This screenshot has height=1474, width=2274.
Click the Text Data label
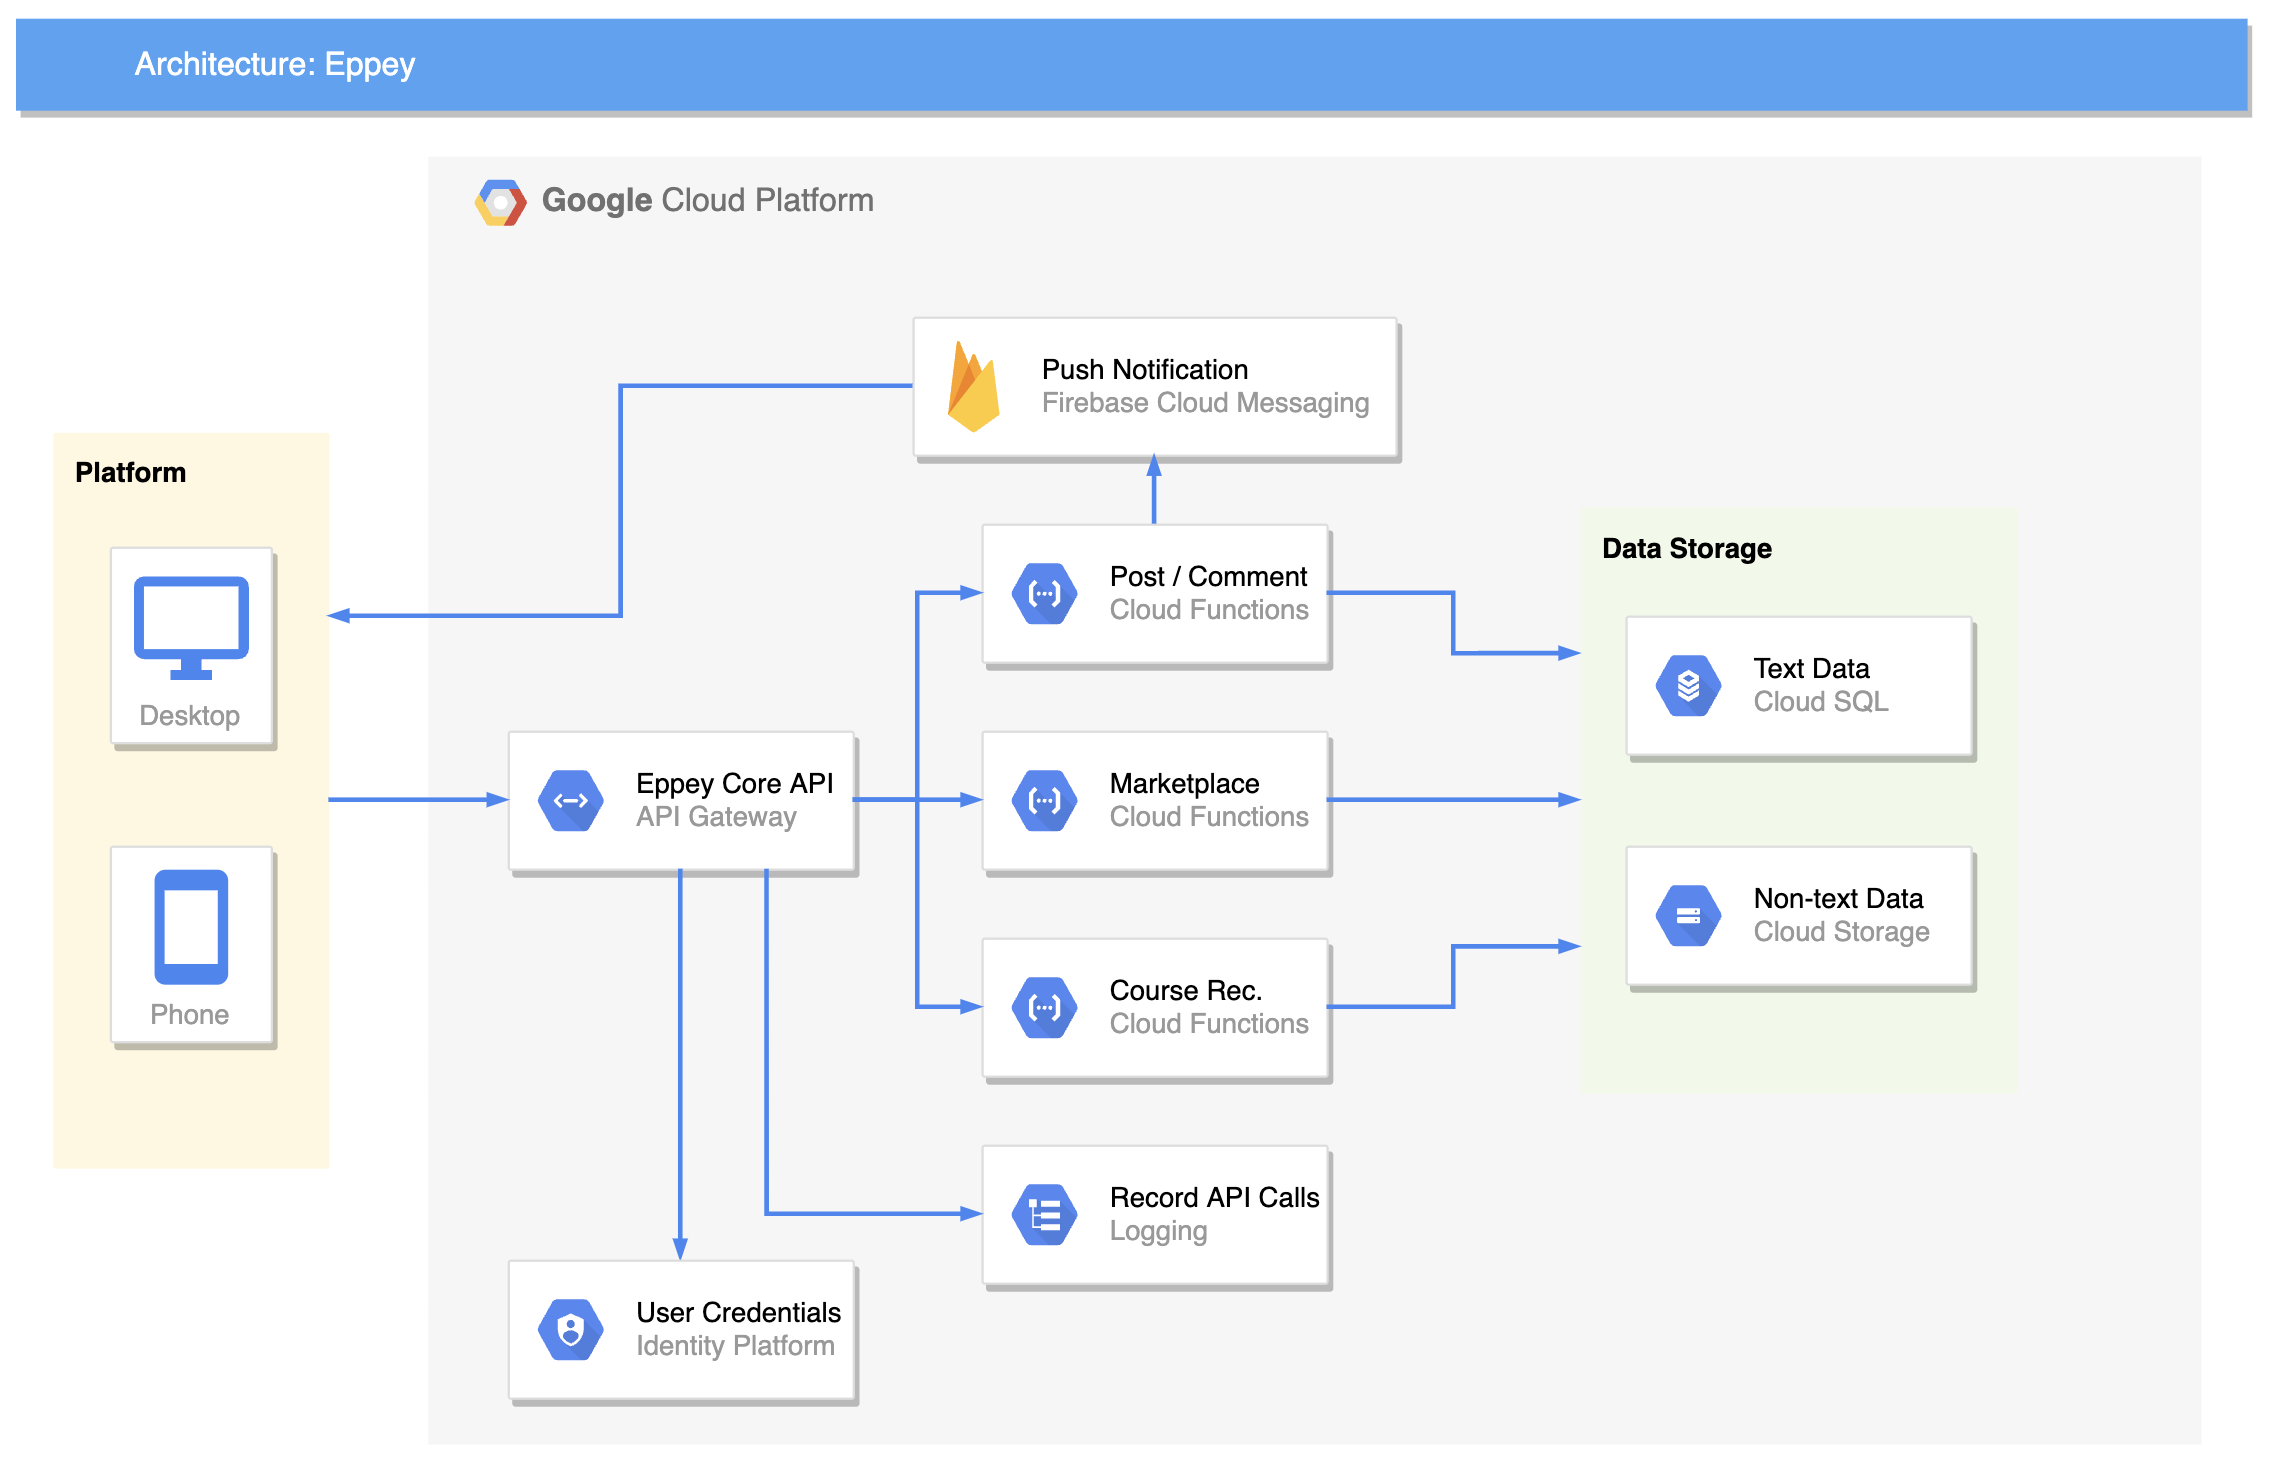(1810, 668)
